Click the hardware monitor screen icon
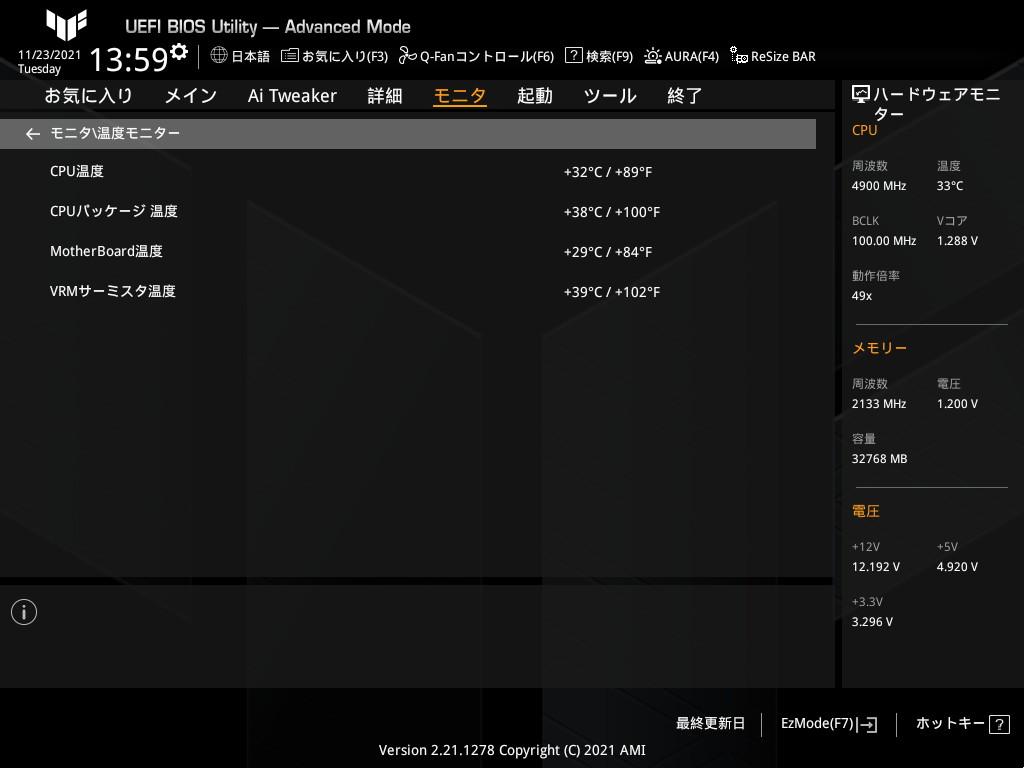1024x768 pixels. (x=861, y=95)
